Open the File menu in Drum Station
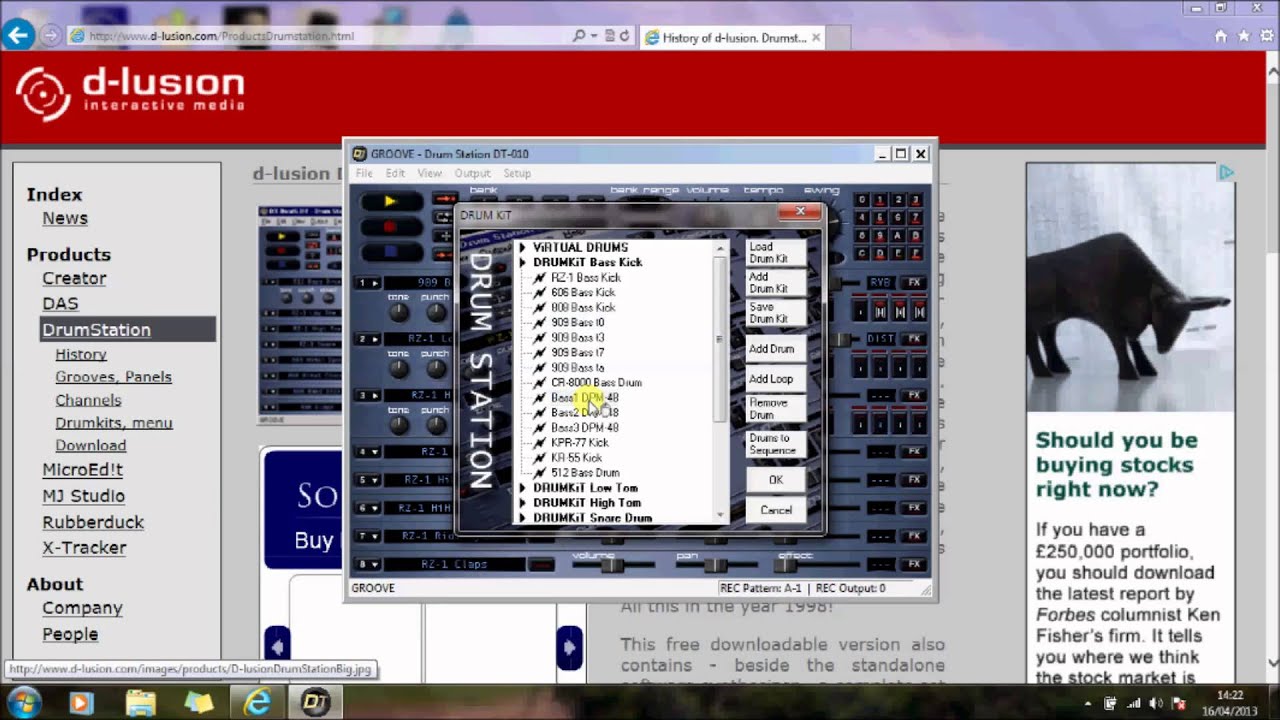Screen dimensions: 1280x720 pos(364,173)
